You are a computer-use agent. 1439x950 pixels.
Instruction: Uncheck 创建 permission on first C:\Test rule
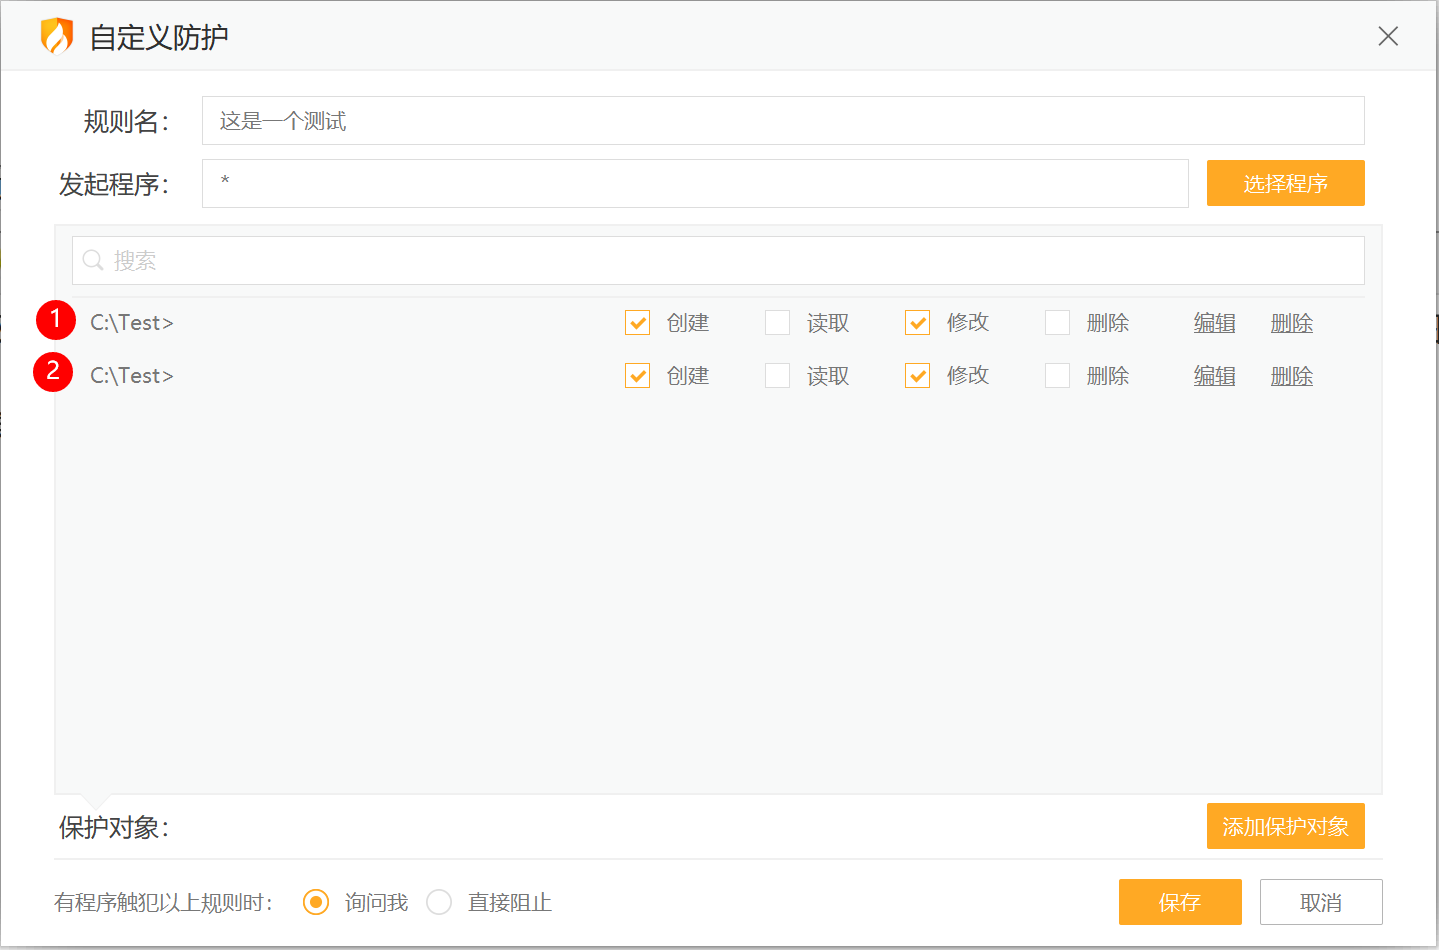[x=637, y=322]
